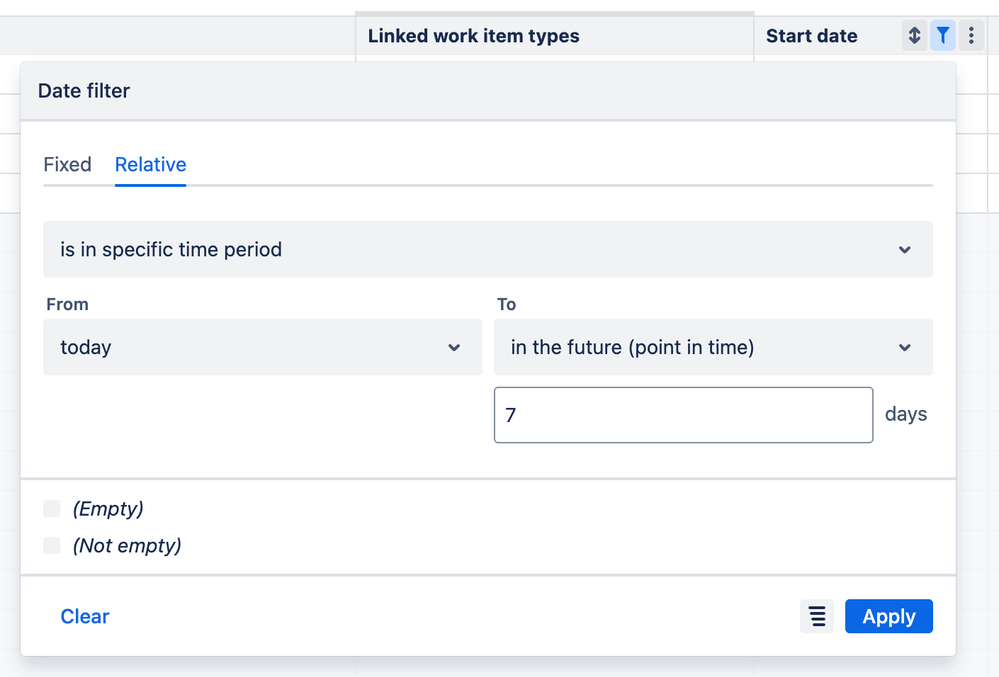Check the (Empty) checkbox
The image size is (999, 677).
(x=51, y=508)
